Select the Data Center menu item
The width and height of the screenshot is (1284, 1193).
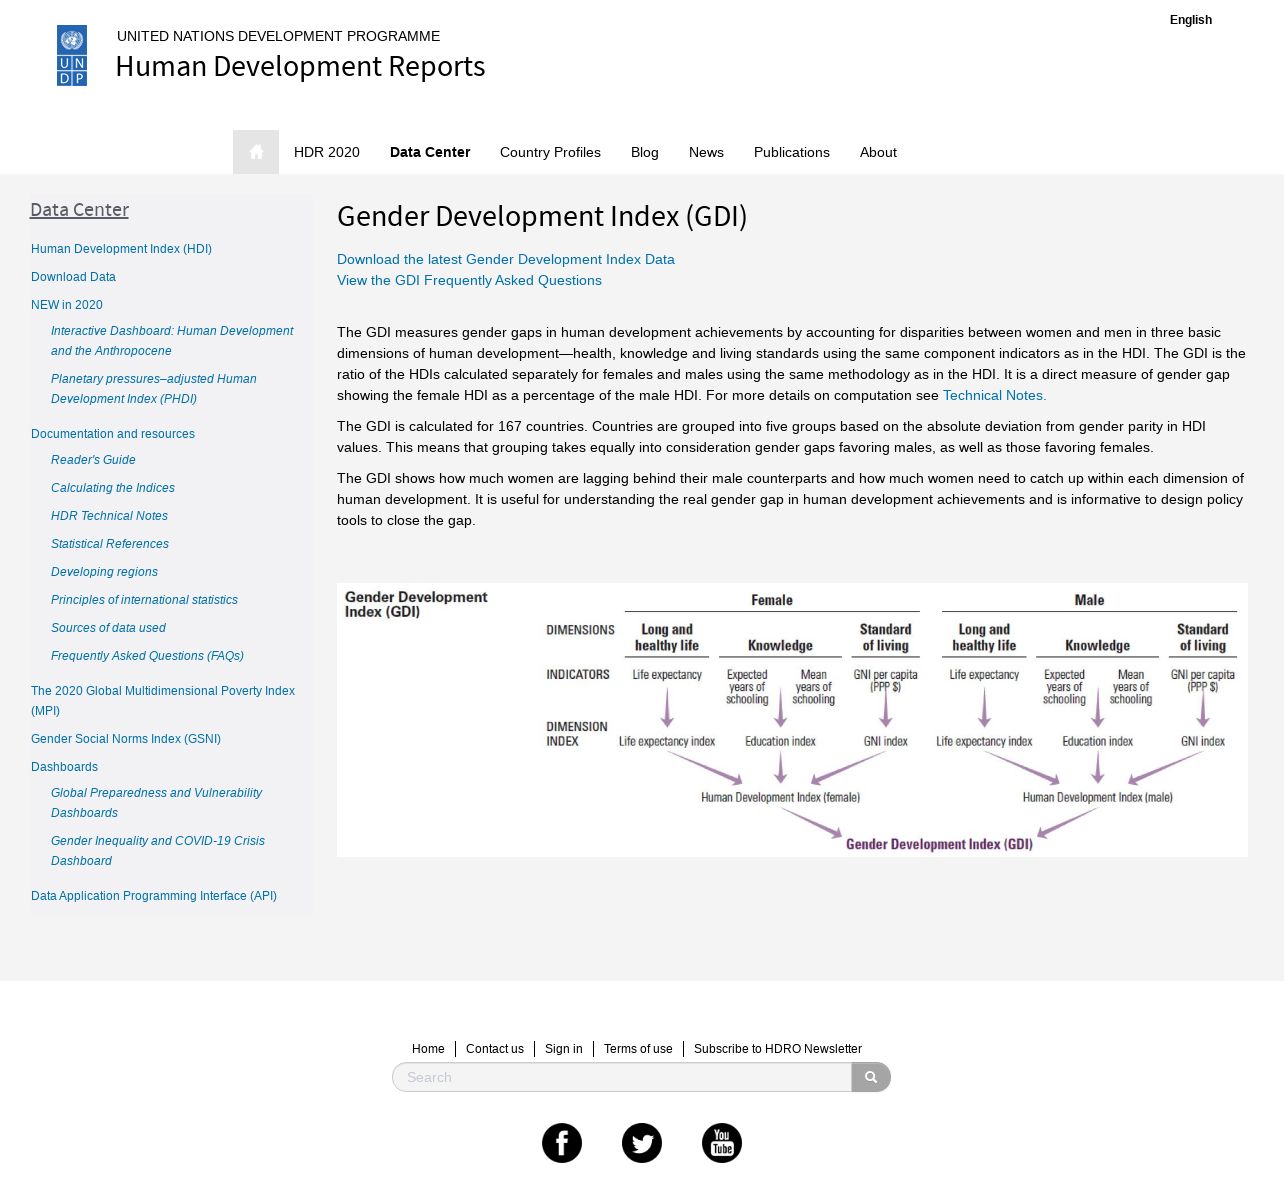(430, 152)
